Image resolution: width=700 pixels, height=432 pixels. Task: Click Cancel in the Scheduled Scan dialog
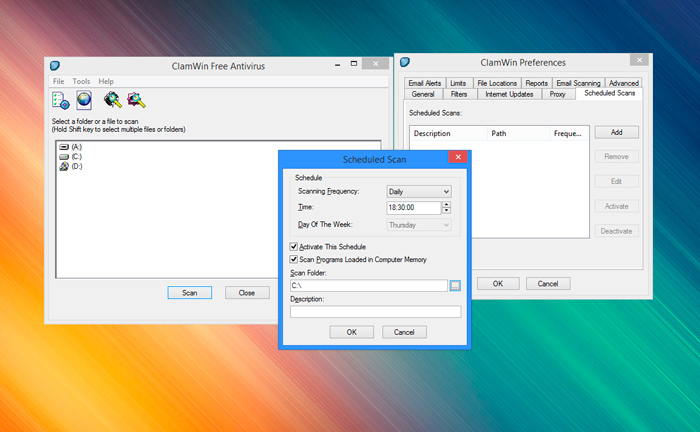[x=404, y=332]
